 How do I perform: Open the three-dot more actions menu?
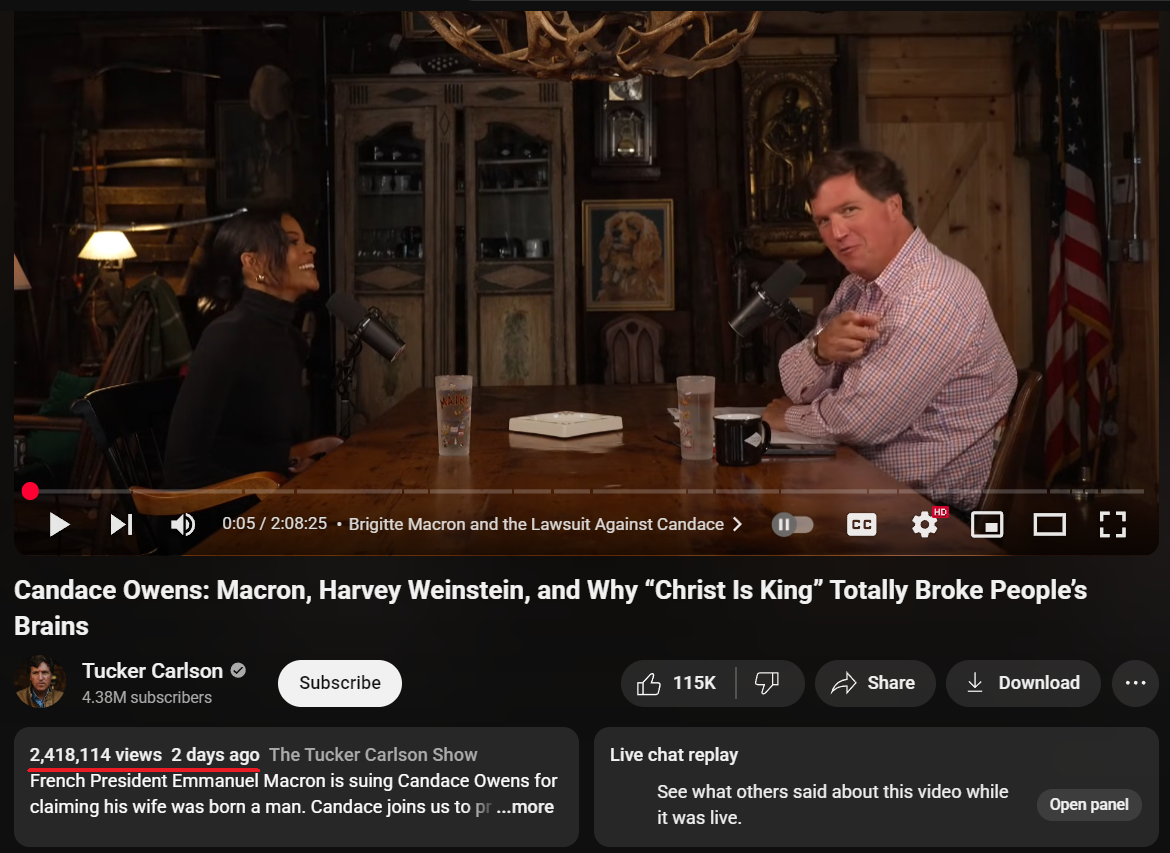click(1135, 683)
